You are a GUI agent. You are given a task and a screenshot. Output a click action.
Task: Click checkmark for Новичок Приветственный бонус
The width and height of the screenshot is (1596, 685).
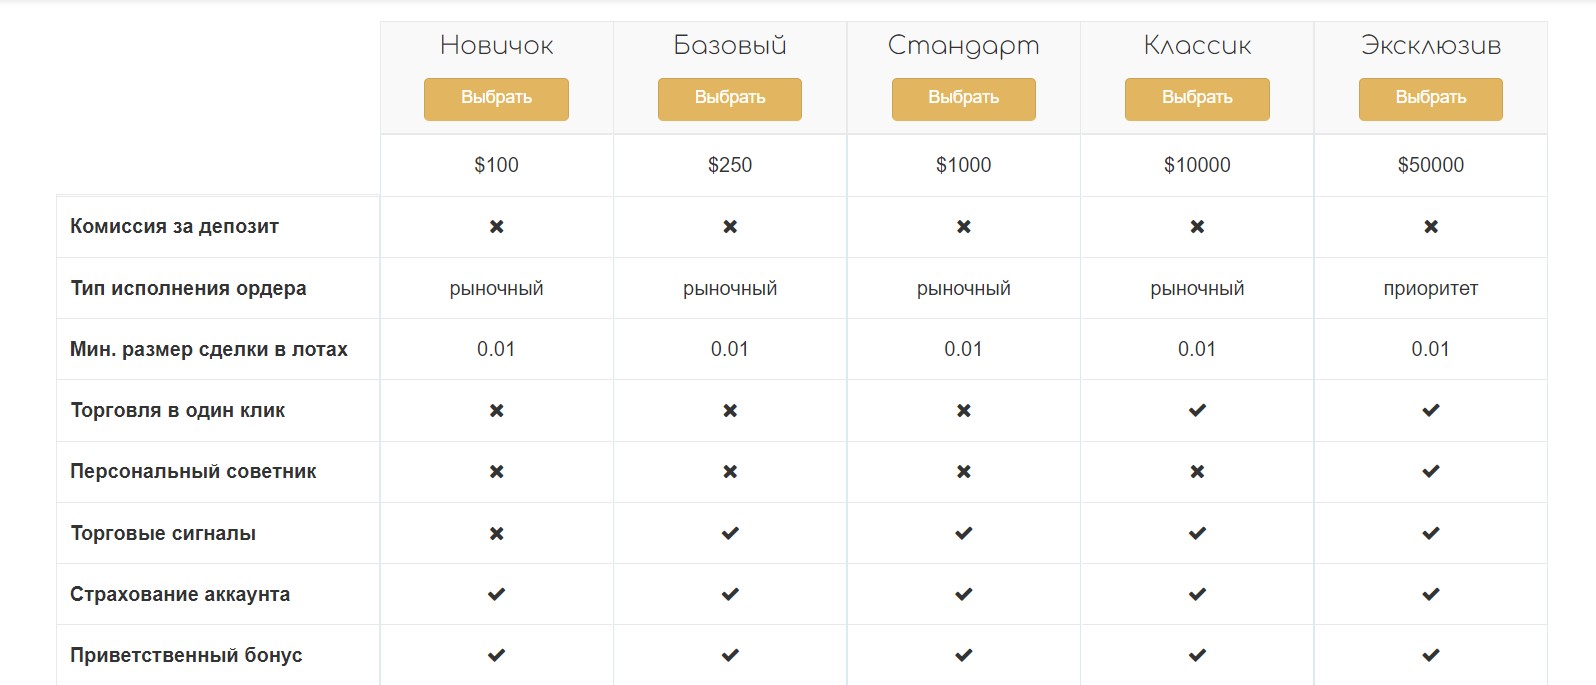tap(496, 655)
